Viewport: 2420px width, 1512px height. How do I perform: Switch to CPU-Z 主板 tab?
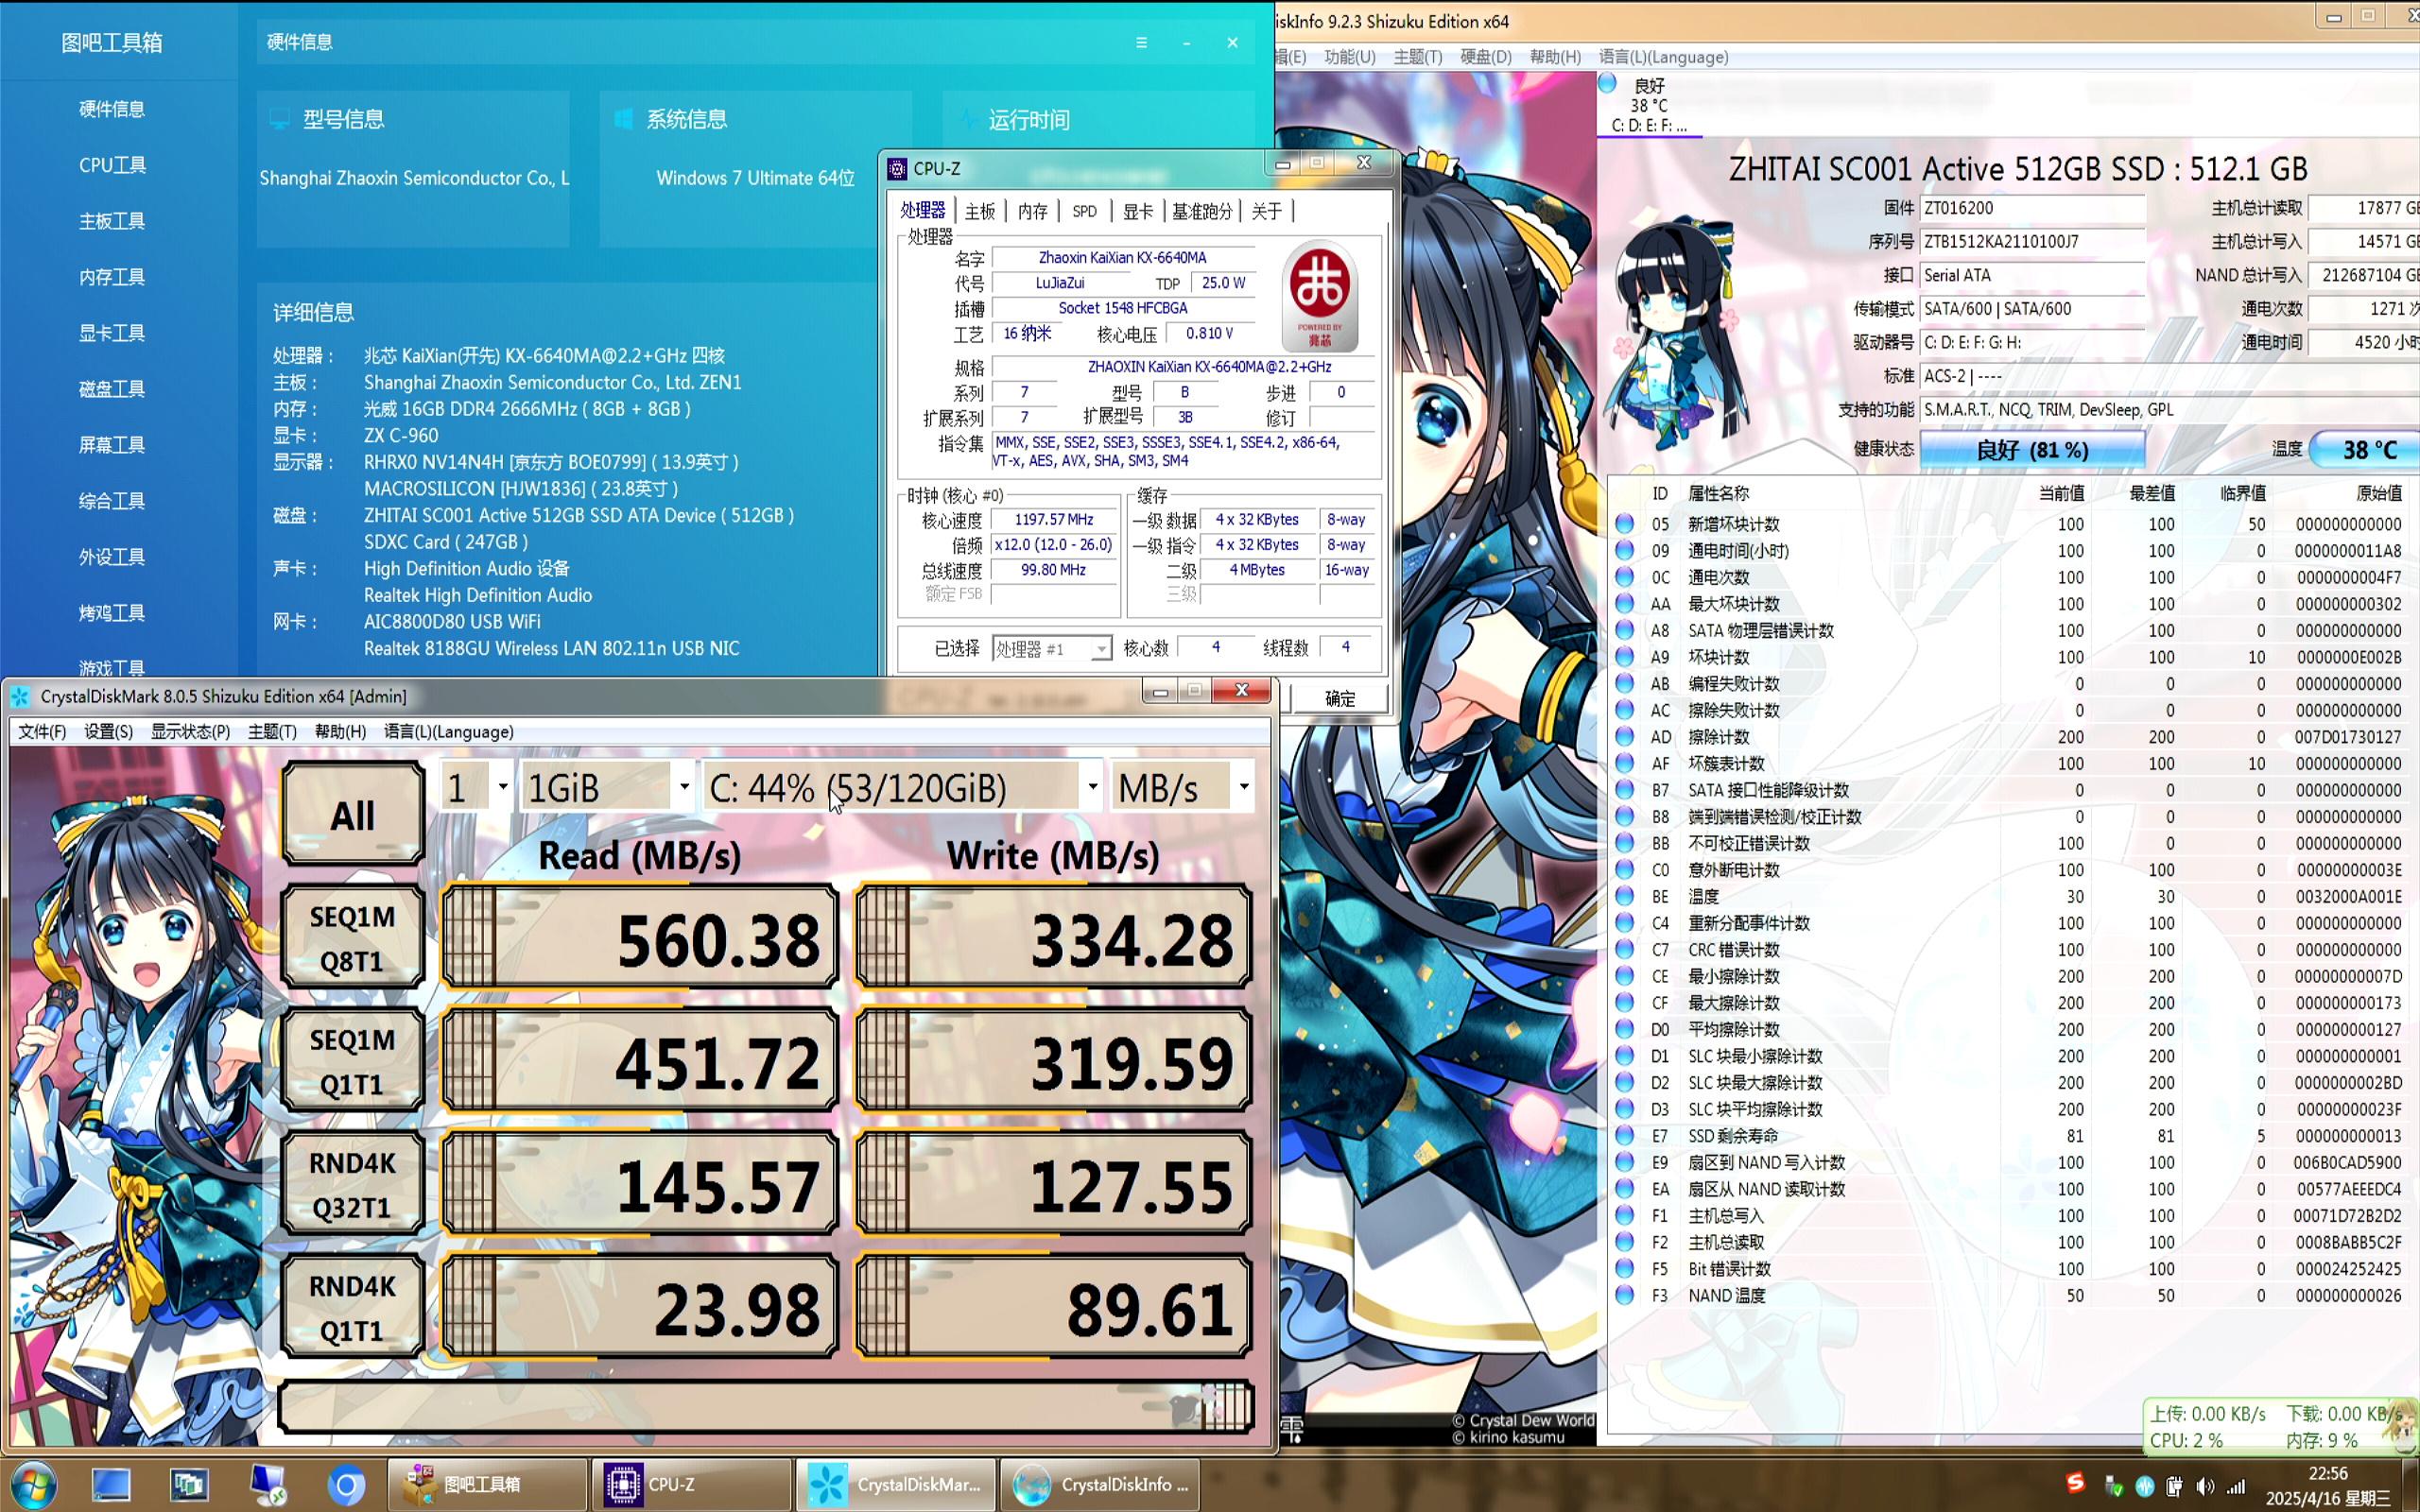click(979, 211)
